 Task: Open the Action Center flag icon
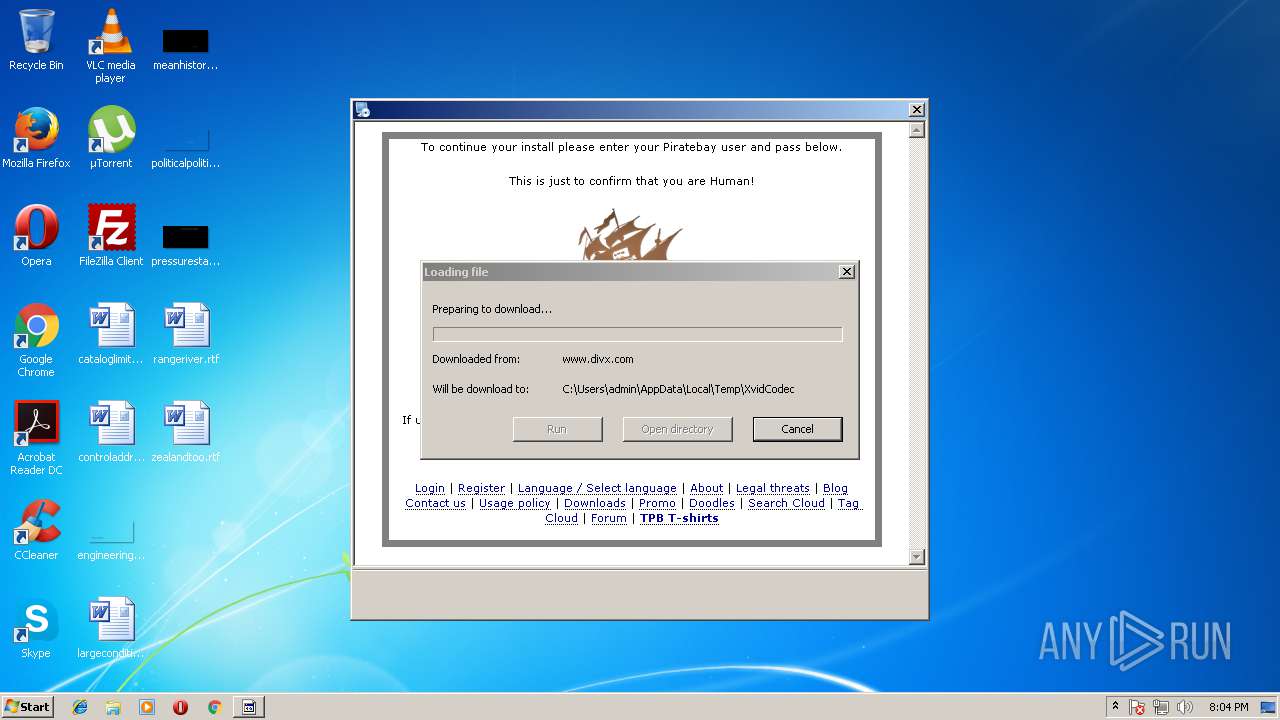[x=1138, y=707]
